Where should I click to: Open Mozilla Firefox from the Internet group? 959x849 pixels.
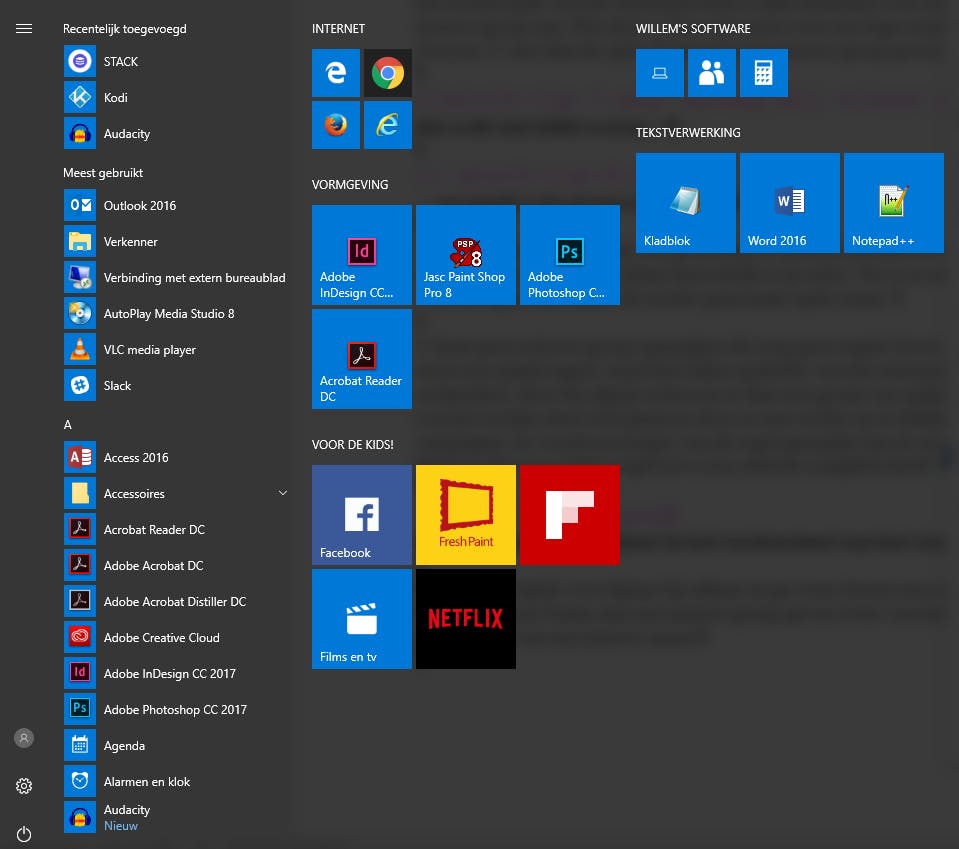point(335,124)
